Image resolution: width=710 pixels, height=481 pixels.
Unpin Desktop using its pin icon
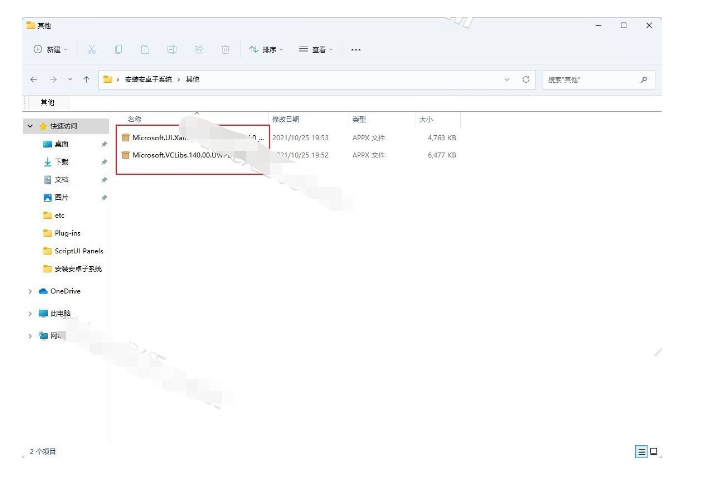tap(104, 144)
